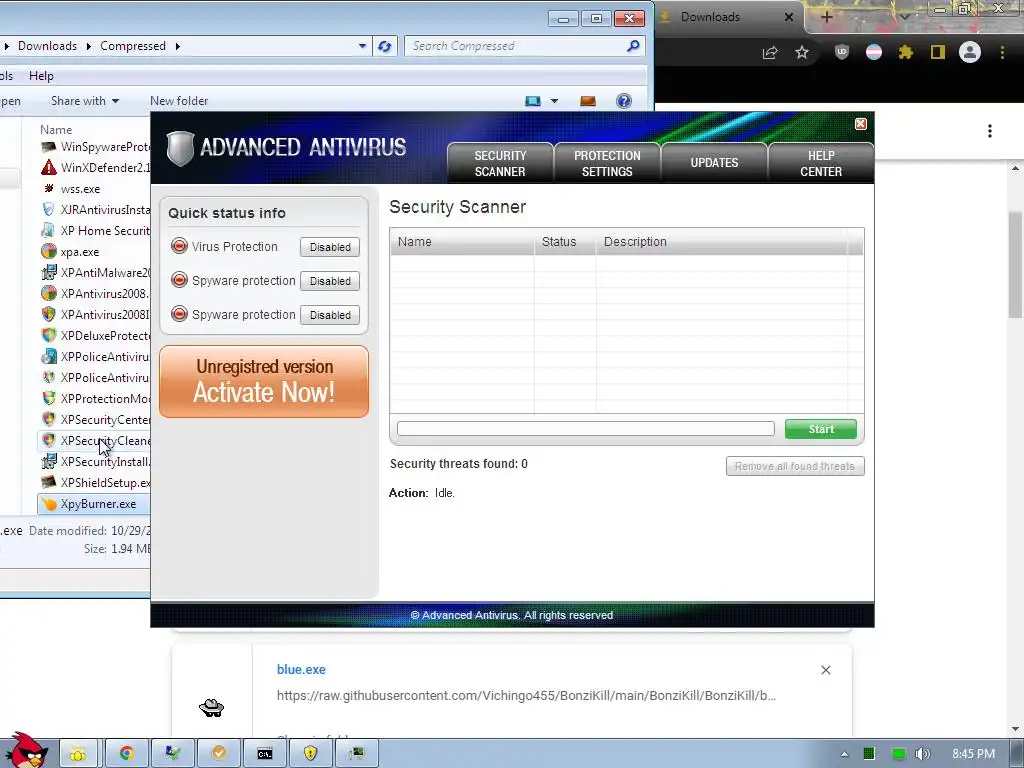Viewport: 1024px width, 768px height.
Task: Open the Chrome main menu dots
Action: [1002, 52]
